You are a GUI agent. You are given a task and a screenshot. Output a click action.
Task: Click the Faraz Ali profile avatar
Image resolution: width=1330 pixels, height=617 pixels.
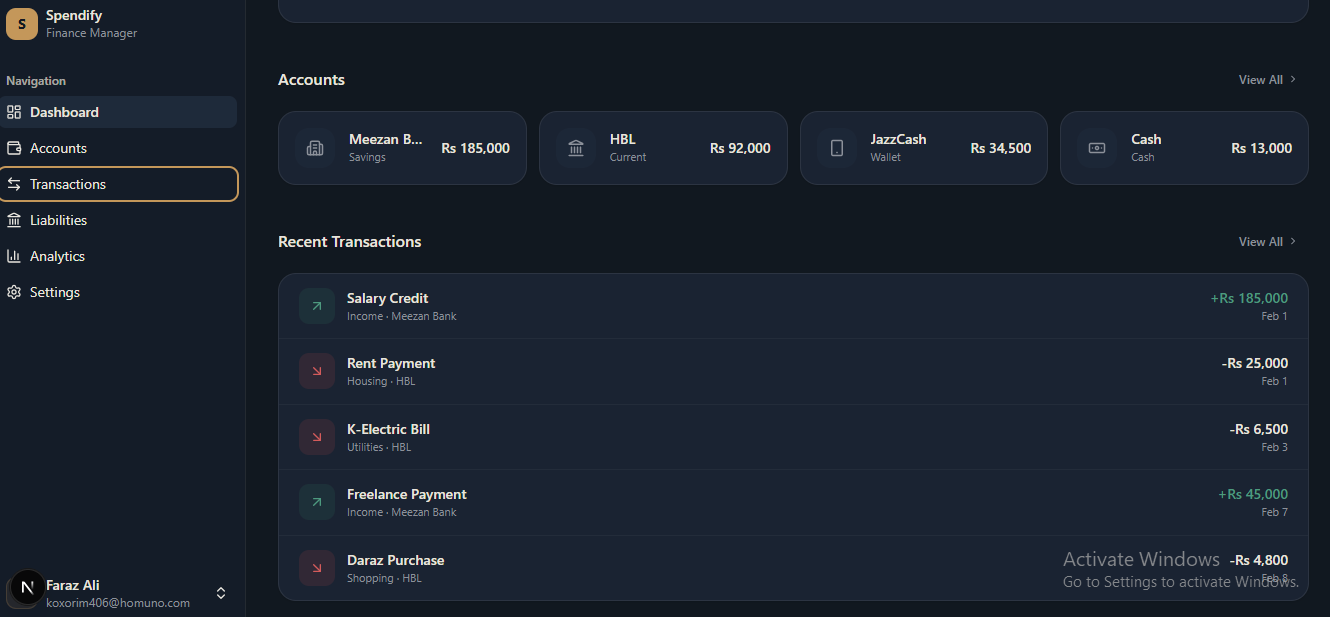coord(27,588)
